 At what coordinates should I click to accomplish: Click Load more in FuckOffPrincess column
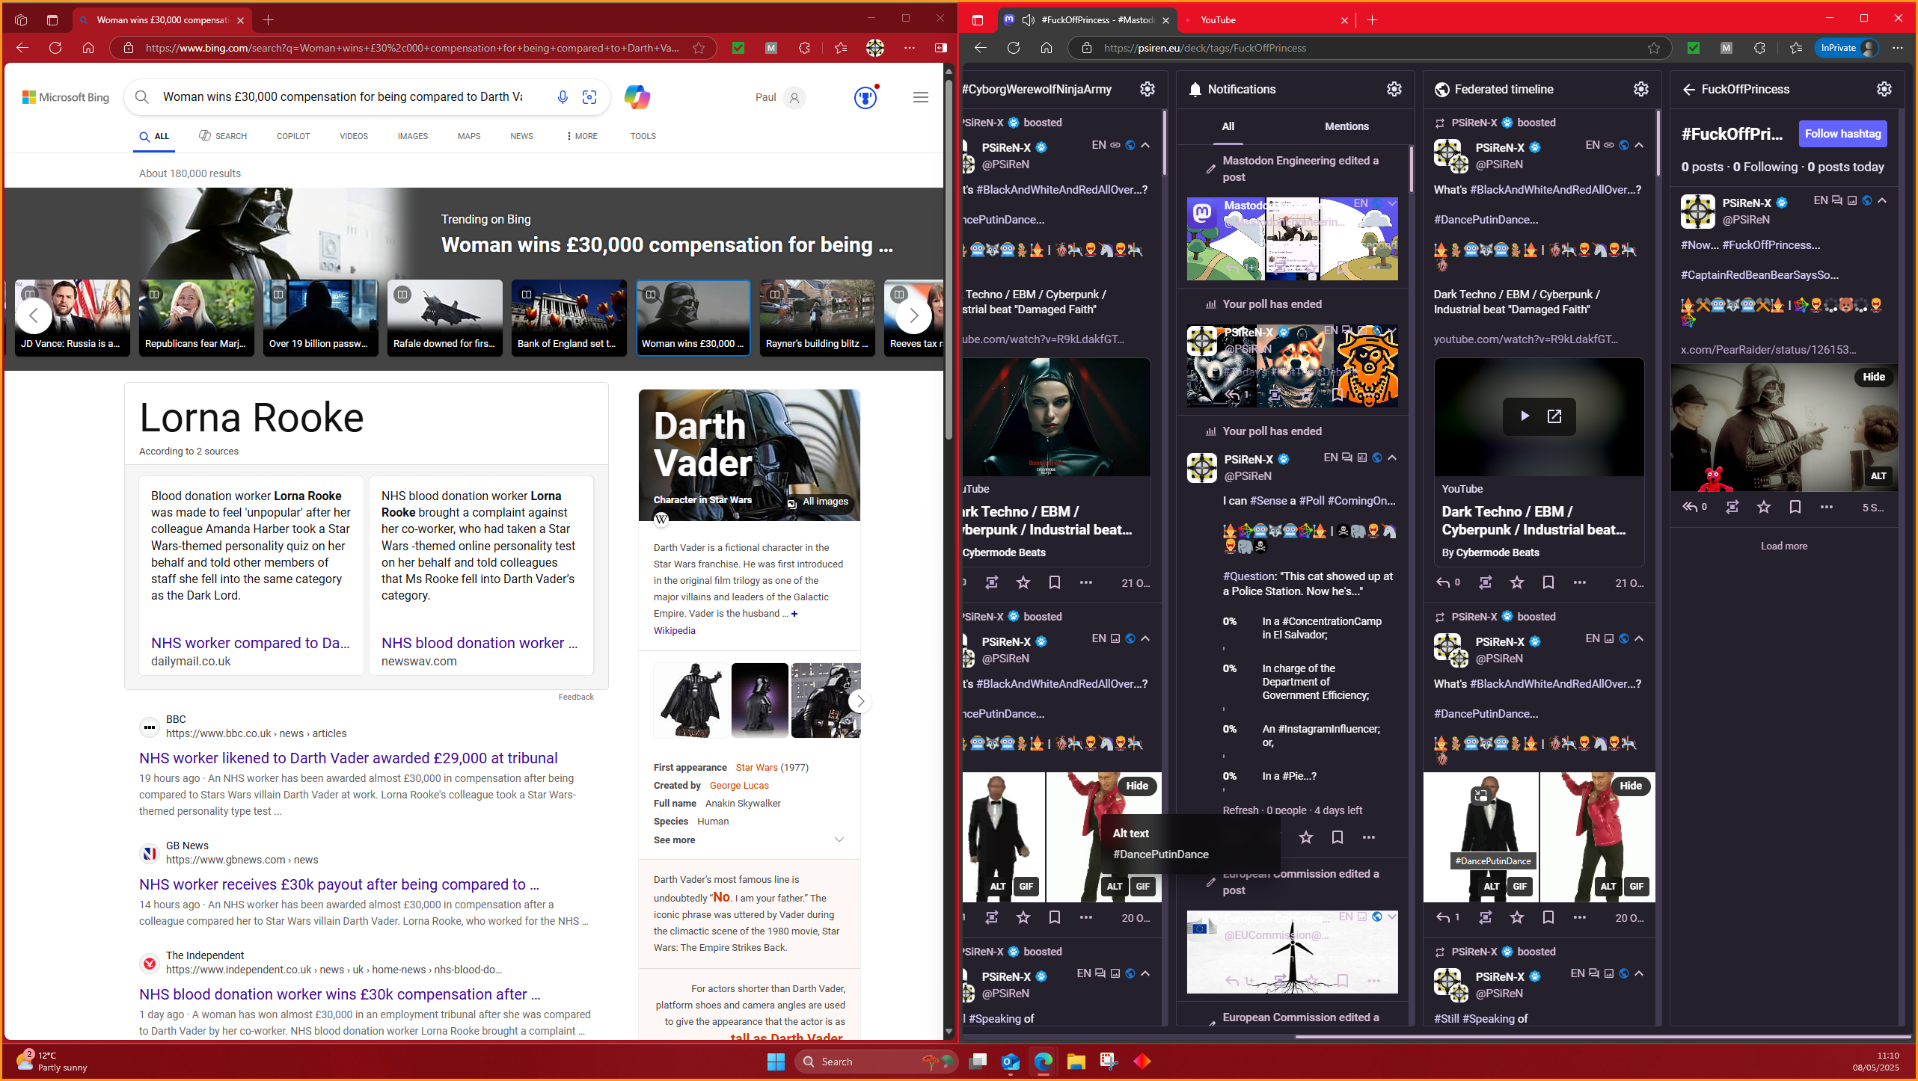click(1783, 546)
